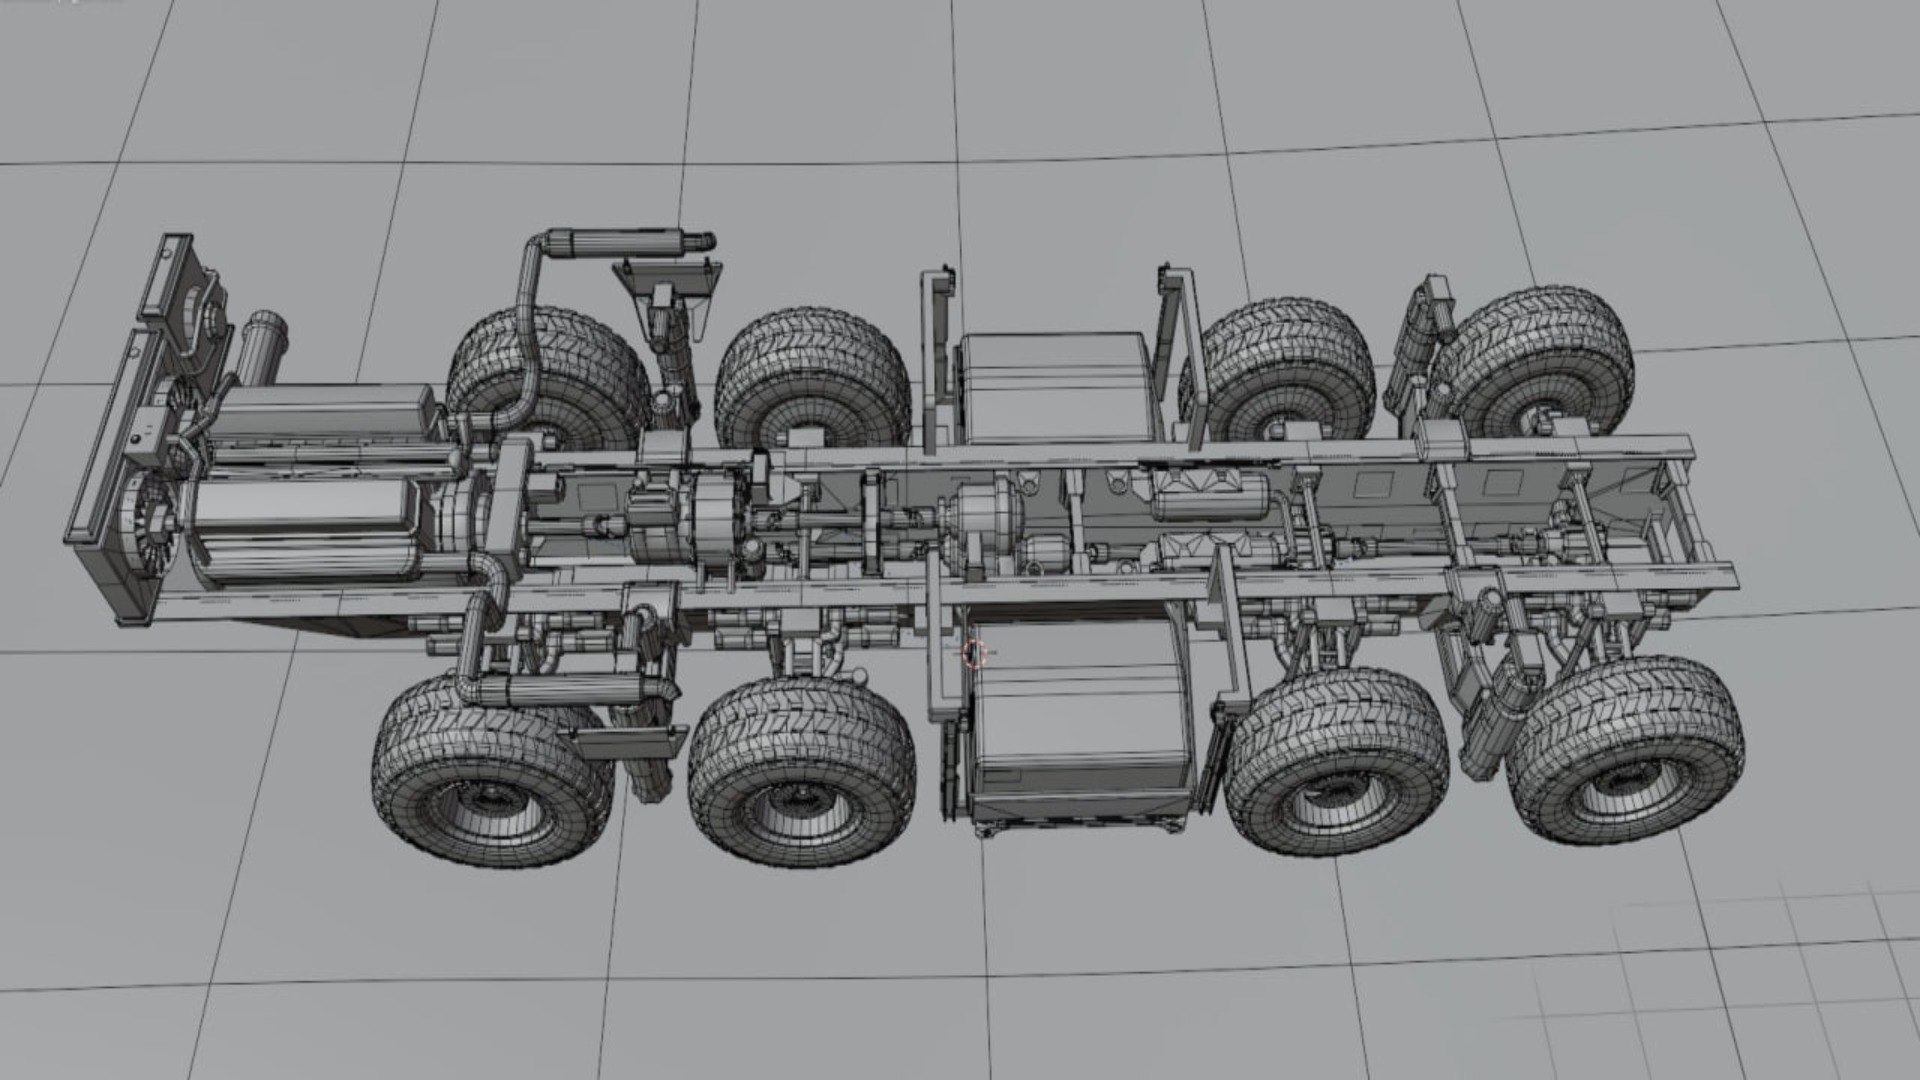Select the third near-side wheel from the front
Screen dimensions: 1920x1080
pyautogui.click(x=1336, y=763)
